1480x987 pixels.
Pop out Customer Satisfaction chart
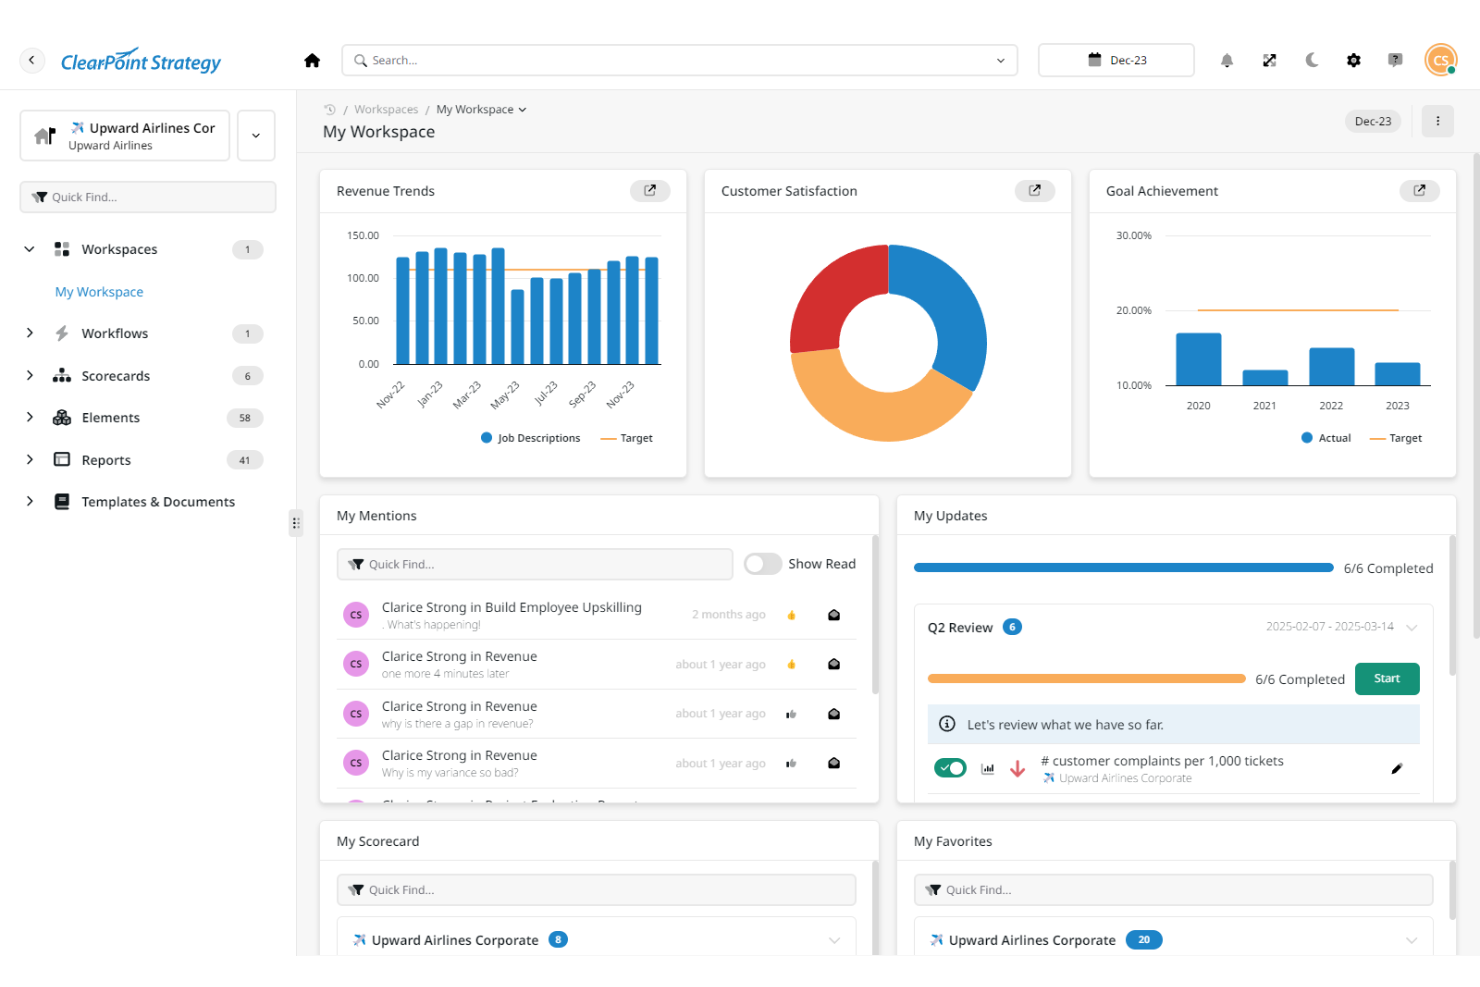click(1035, 190)
